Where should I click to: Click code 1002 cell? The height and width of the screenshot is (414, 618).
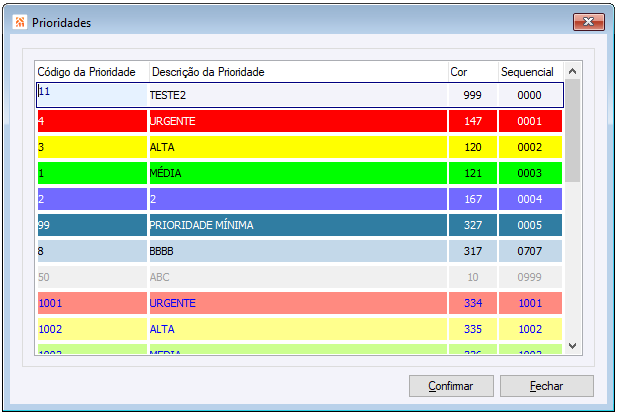point(92,329)
